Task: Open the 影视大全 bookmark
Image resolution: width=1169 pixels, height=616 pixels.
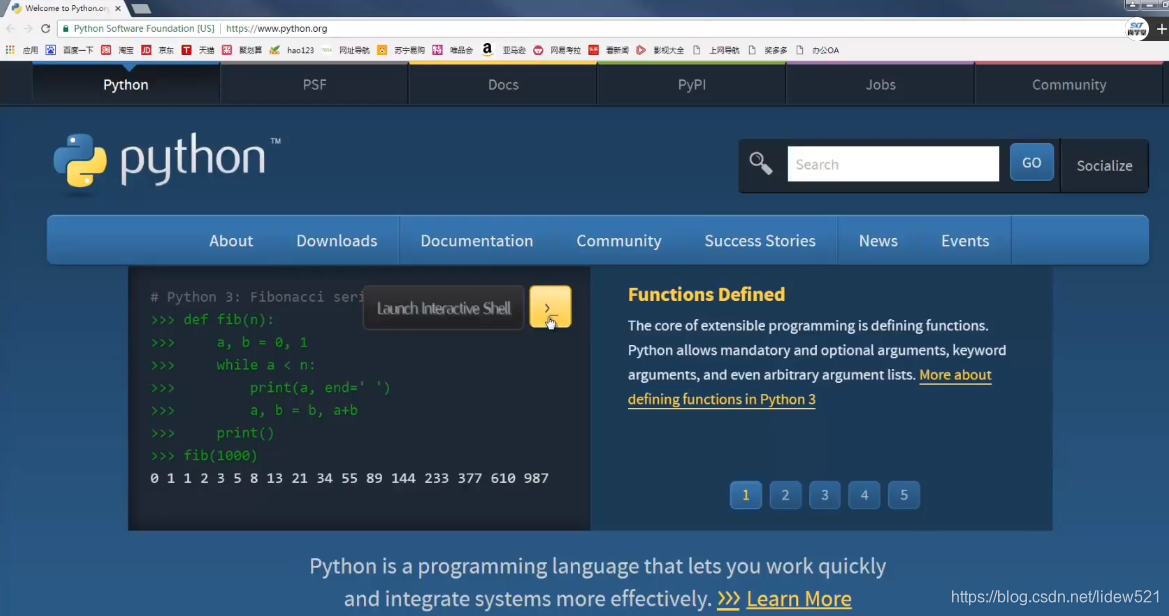Action: pyautogui.click(x=660, y=50)
